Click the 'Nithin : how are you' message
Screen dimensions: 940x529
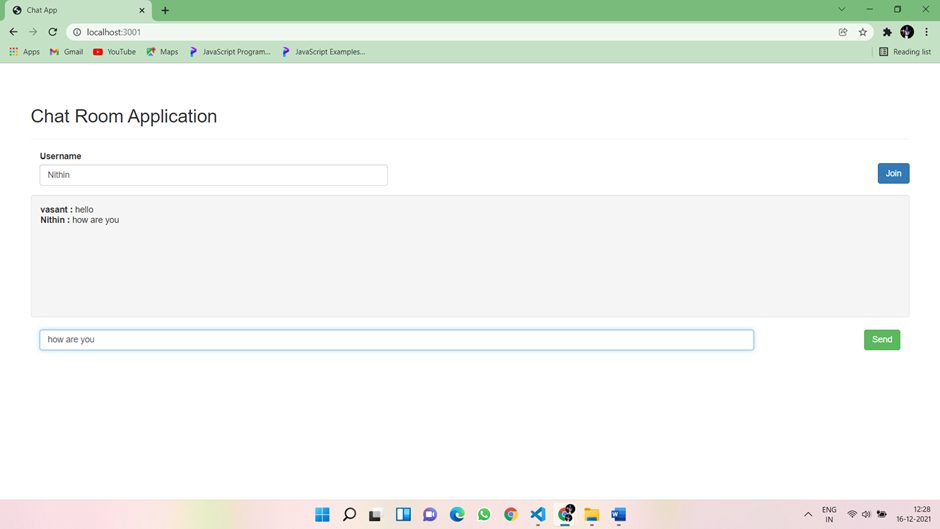pyautogui.click(x=80, y=220)
